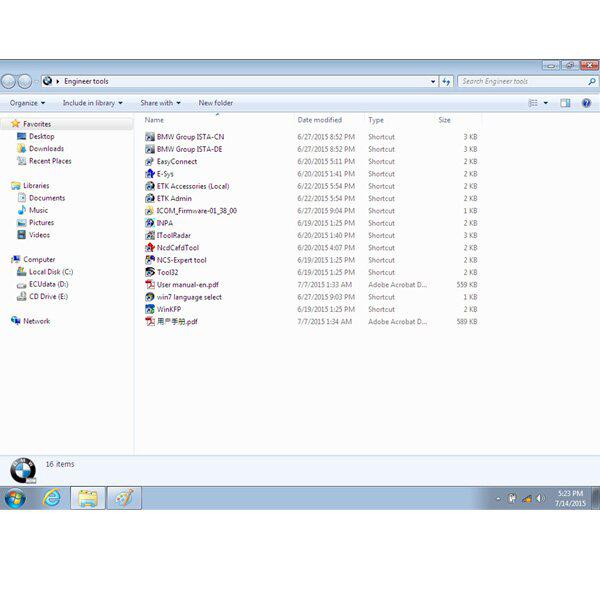Image resolution: width=600 pixels, height=600 pixels.
Task: Open CD Drive (E:)
Action: click(48, 296)
